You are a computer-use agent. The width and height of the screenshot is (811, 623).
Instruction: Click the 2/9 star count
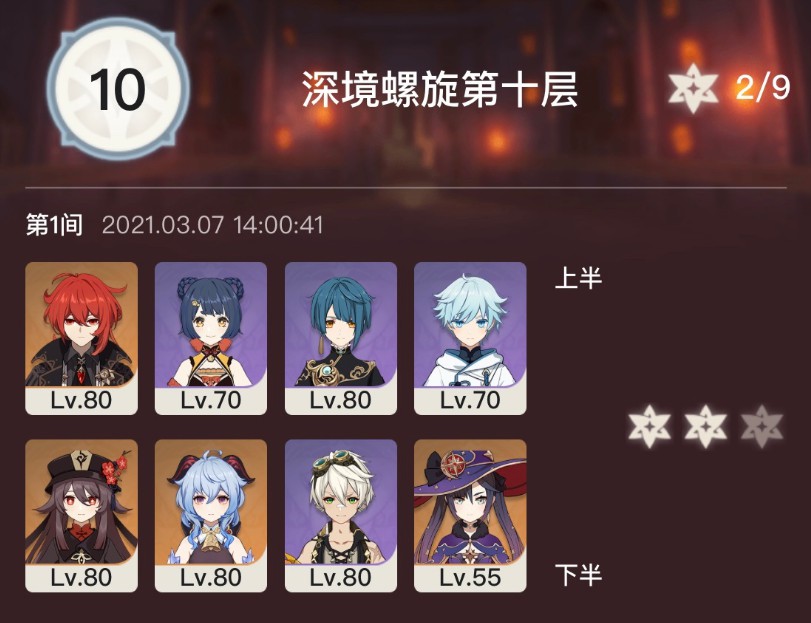[762, 87]
